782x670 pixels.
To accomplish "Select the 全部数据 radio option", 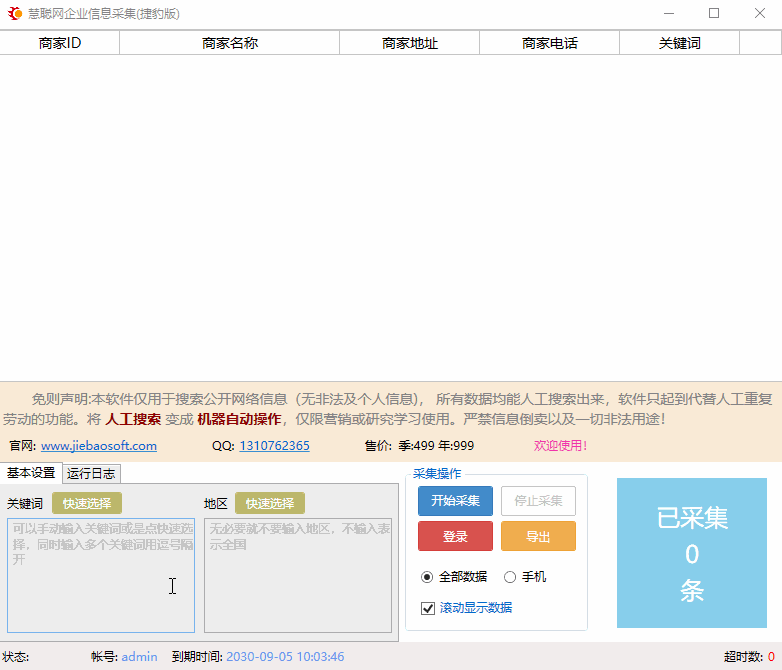I will [427, 577].
